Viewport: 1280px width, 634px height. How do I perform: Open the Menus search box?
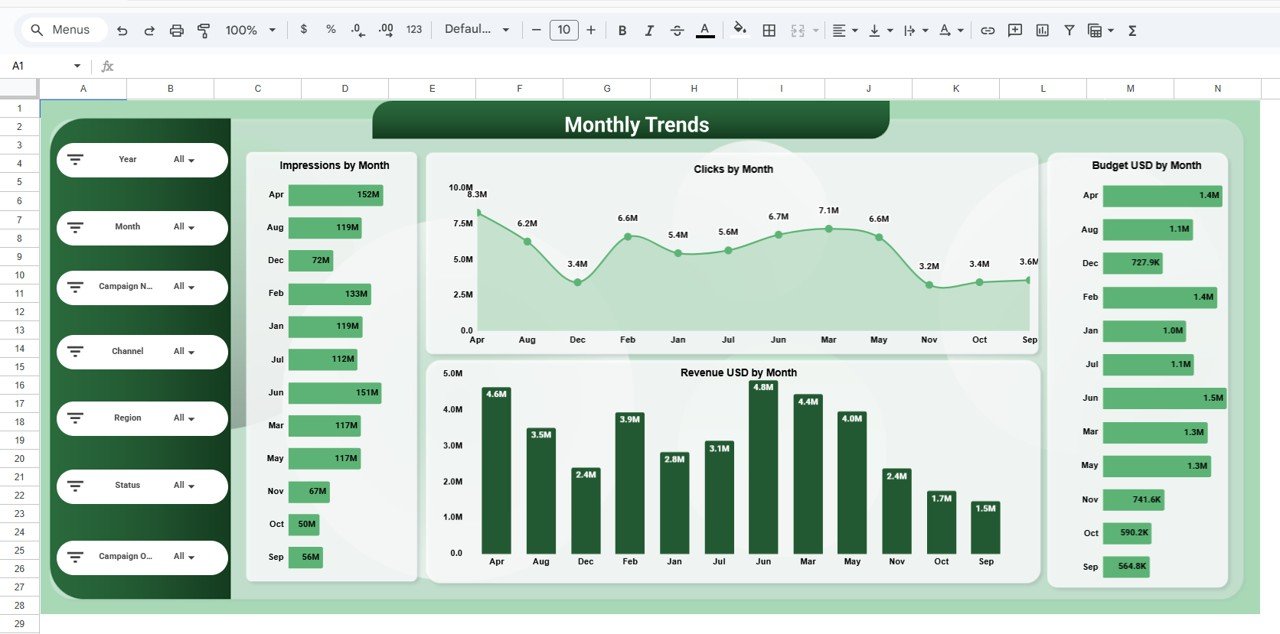(62, 29)
